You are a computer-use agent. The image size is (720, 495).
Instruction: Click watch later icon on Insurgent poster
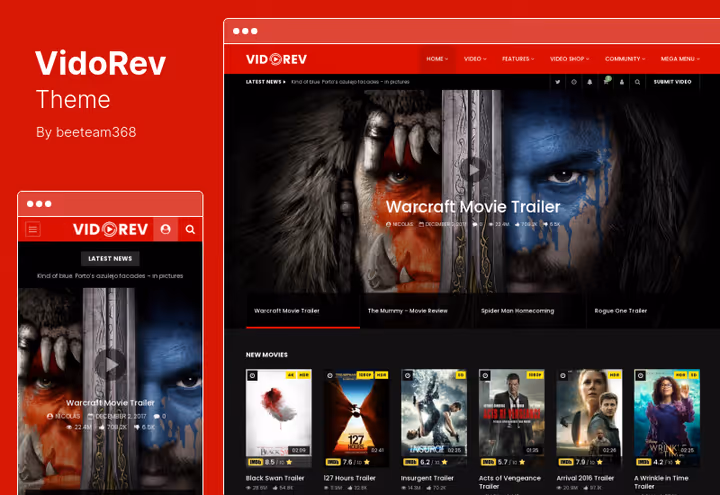click(408, 376)
